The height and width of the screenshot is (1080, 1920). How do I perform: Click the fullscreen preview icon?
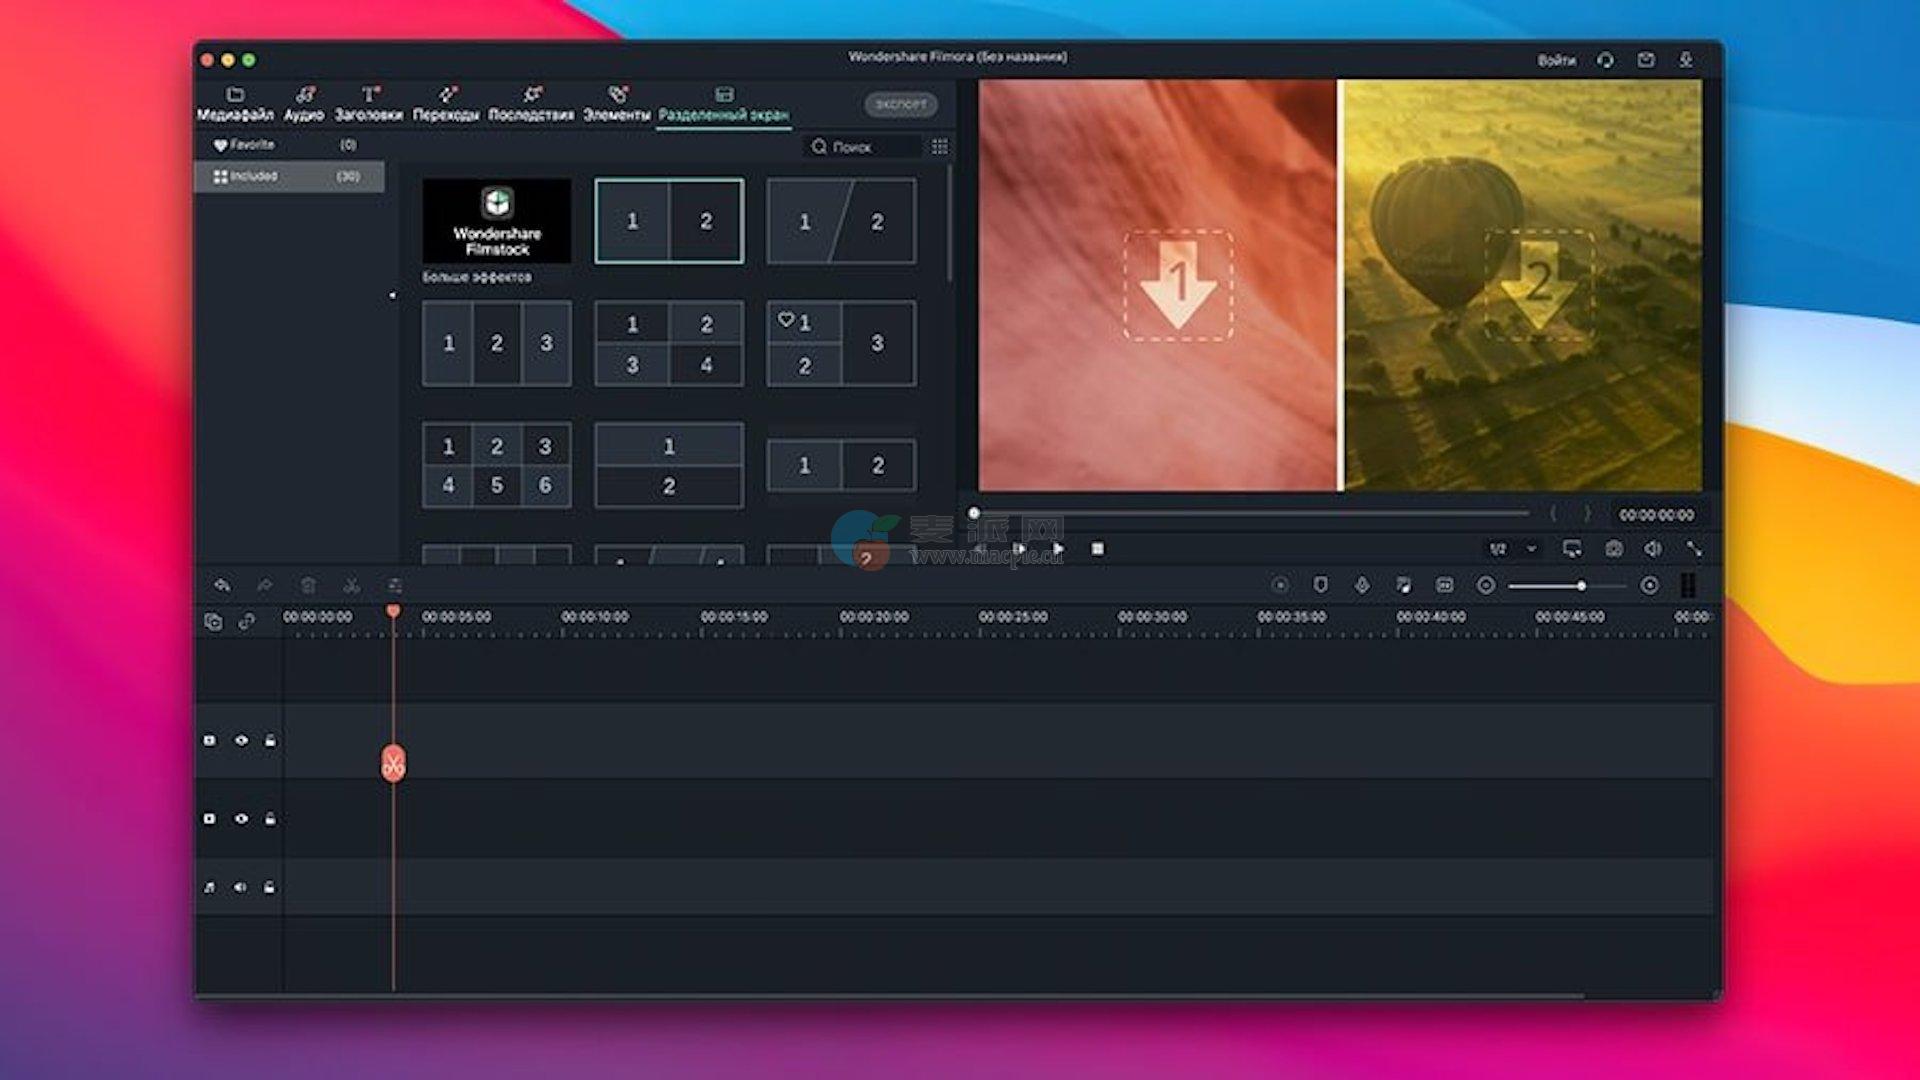tap(1694, 549)
